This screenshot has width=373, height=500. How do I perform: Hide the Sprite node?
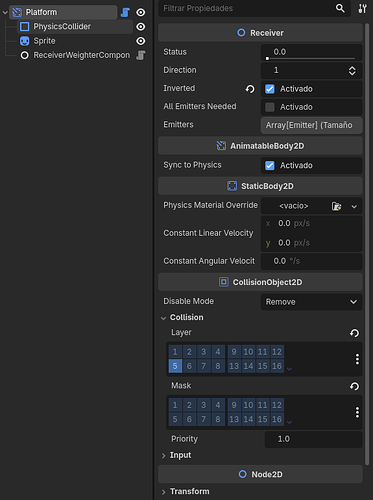point(141,41)
